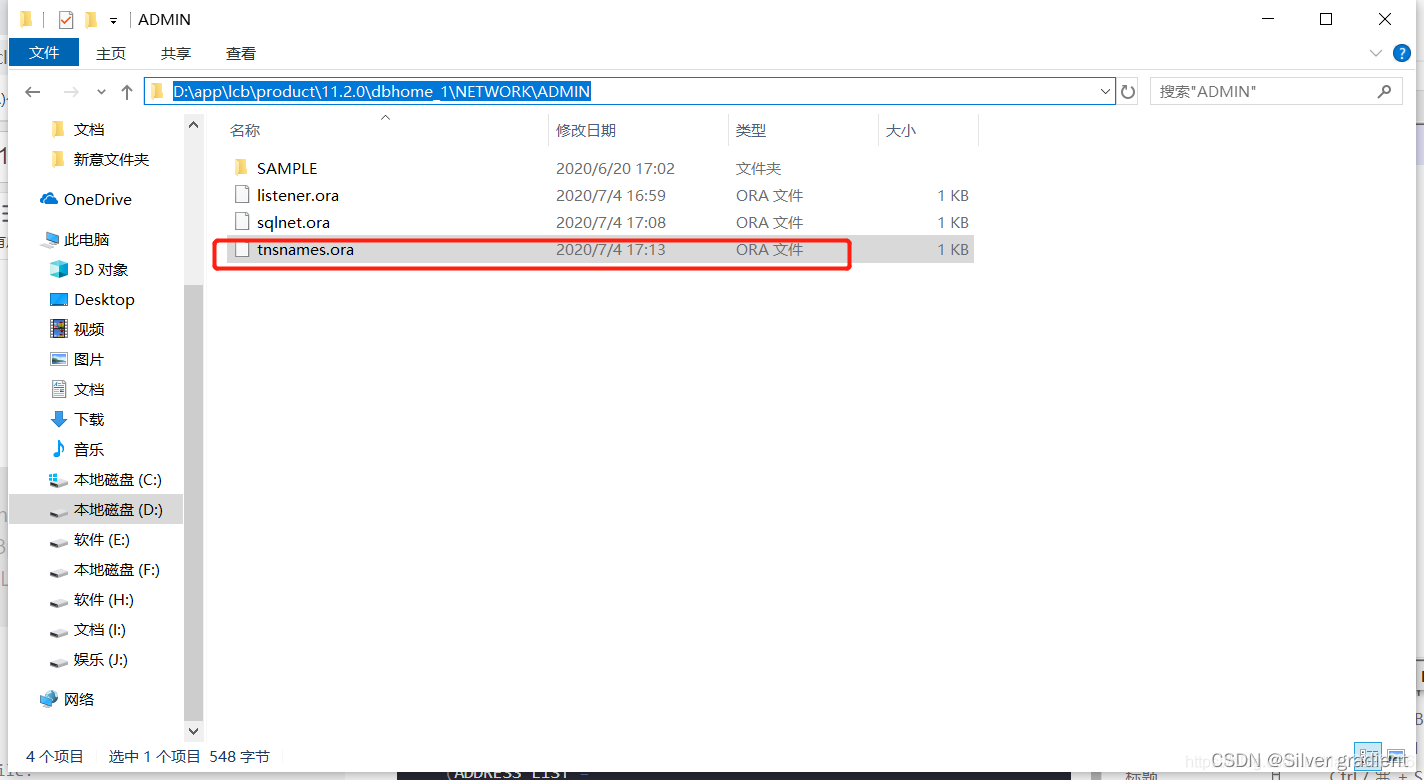Open 3D 对象 in navigation pane
The image size is (1424, 780).
coord(101,270)
